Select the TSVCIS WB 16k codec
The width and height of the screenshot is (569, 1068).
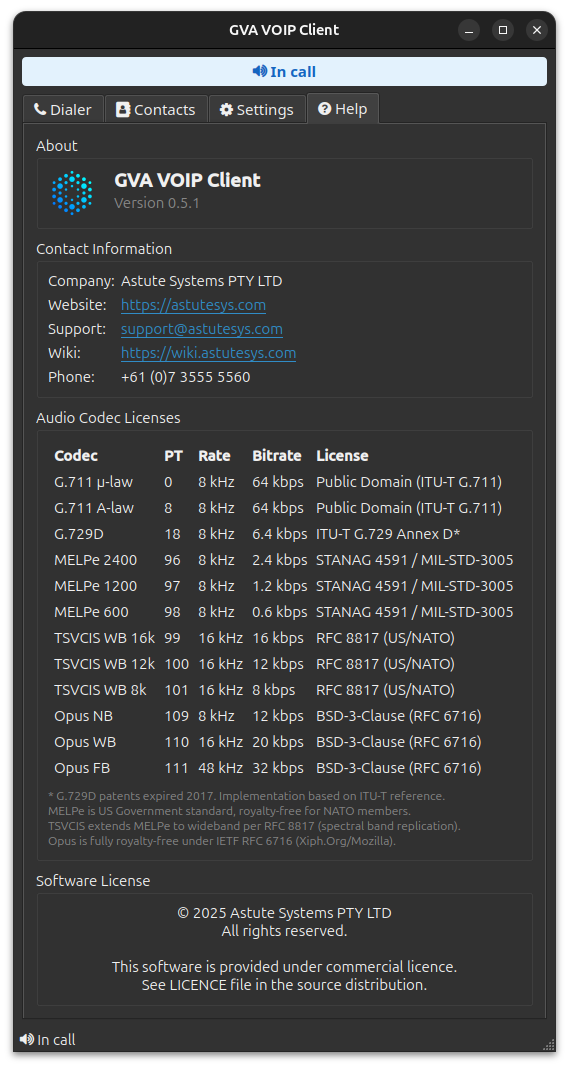click(105, 638)
